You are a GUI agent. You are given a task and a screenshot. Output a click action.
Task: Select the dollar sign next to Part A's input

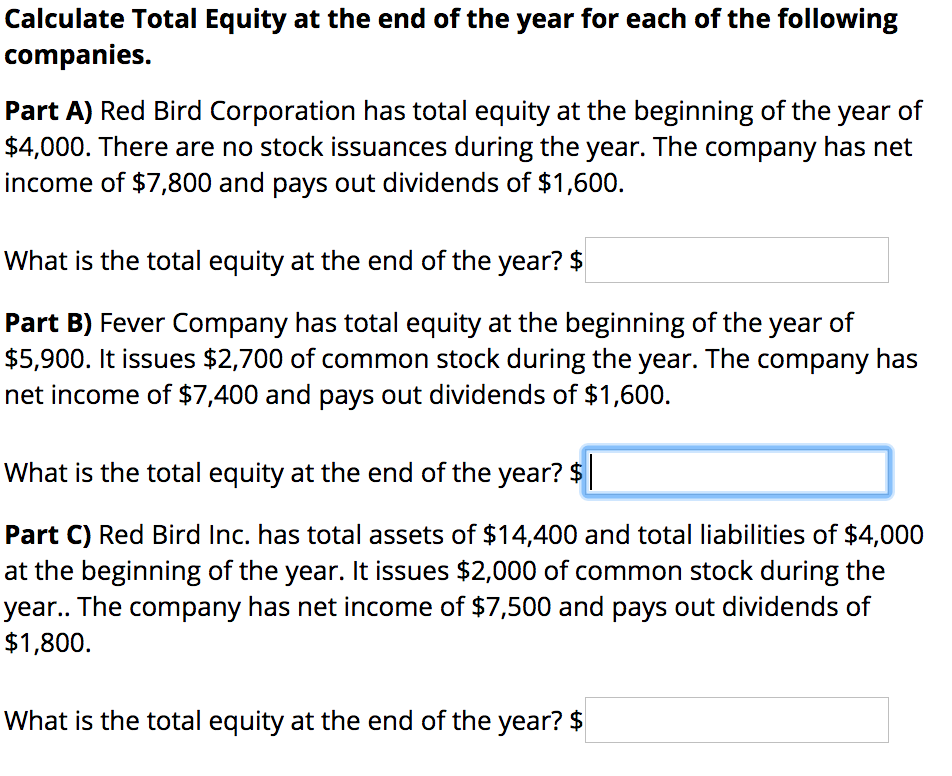(x=577, y=260)
